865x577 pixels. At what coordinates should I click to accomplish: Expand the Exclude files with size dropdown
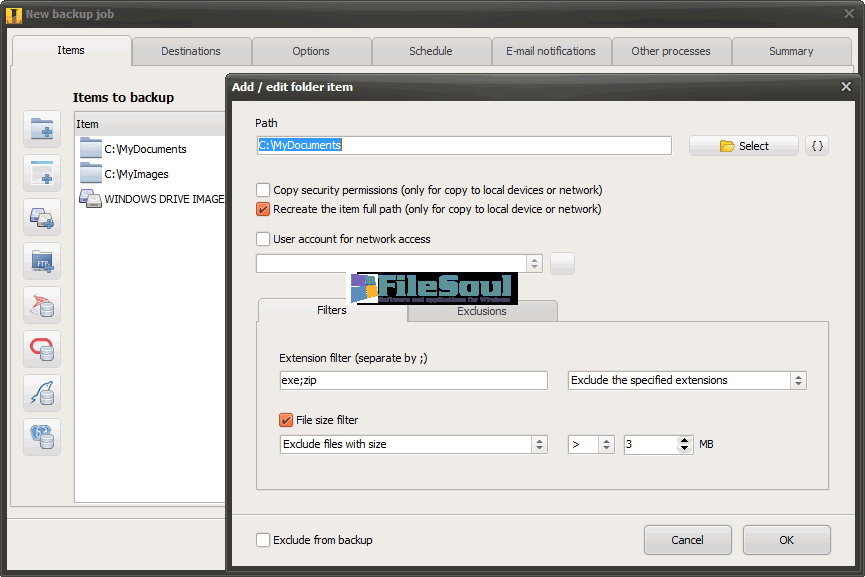(413, 444)
